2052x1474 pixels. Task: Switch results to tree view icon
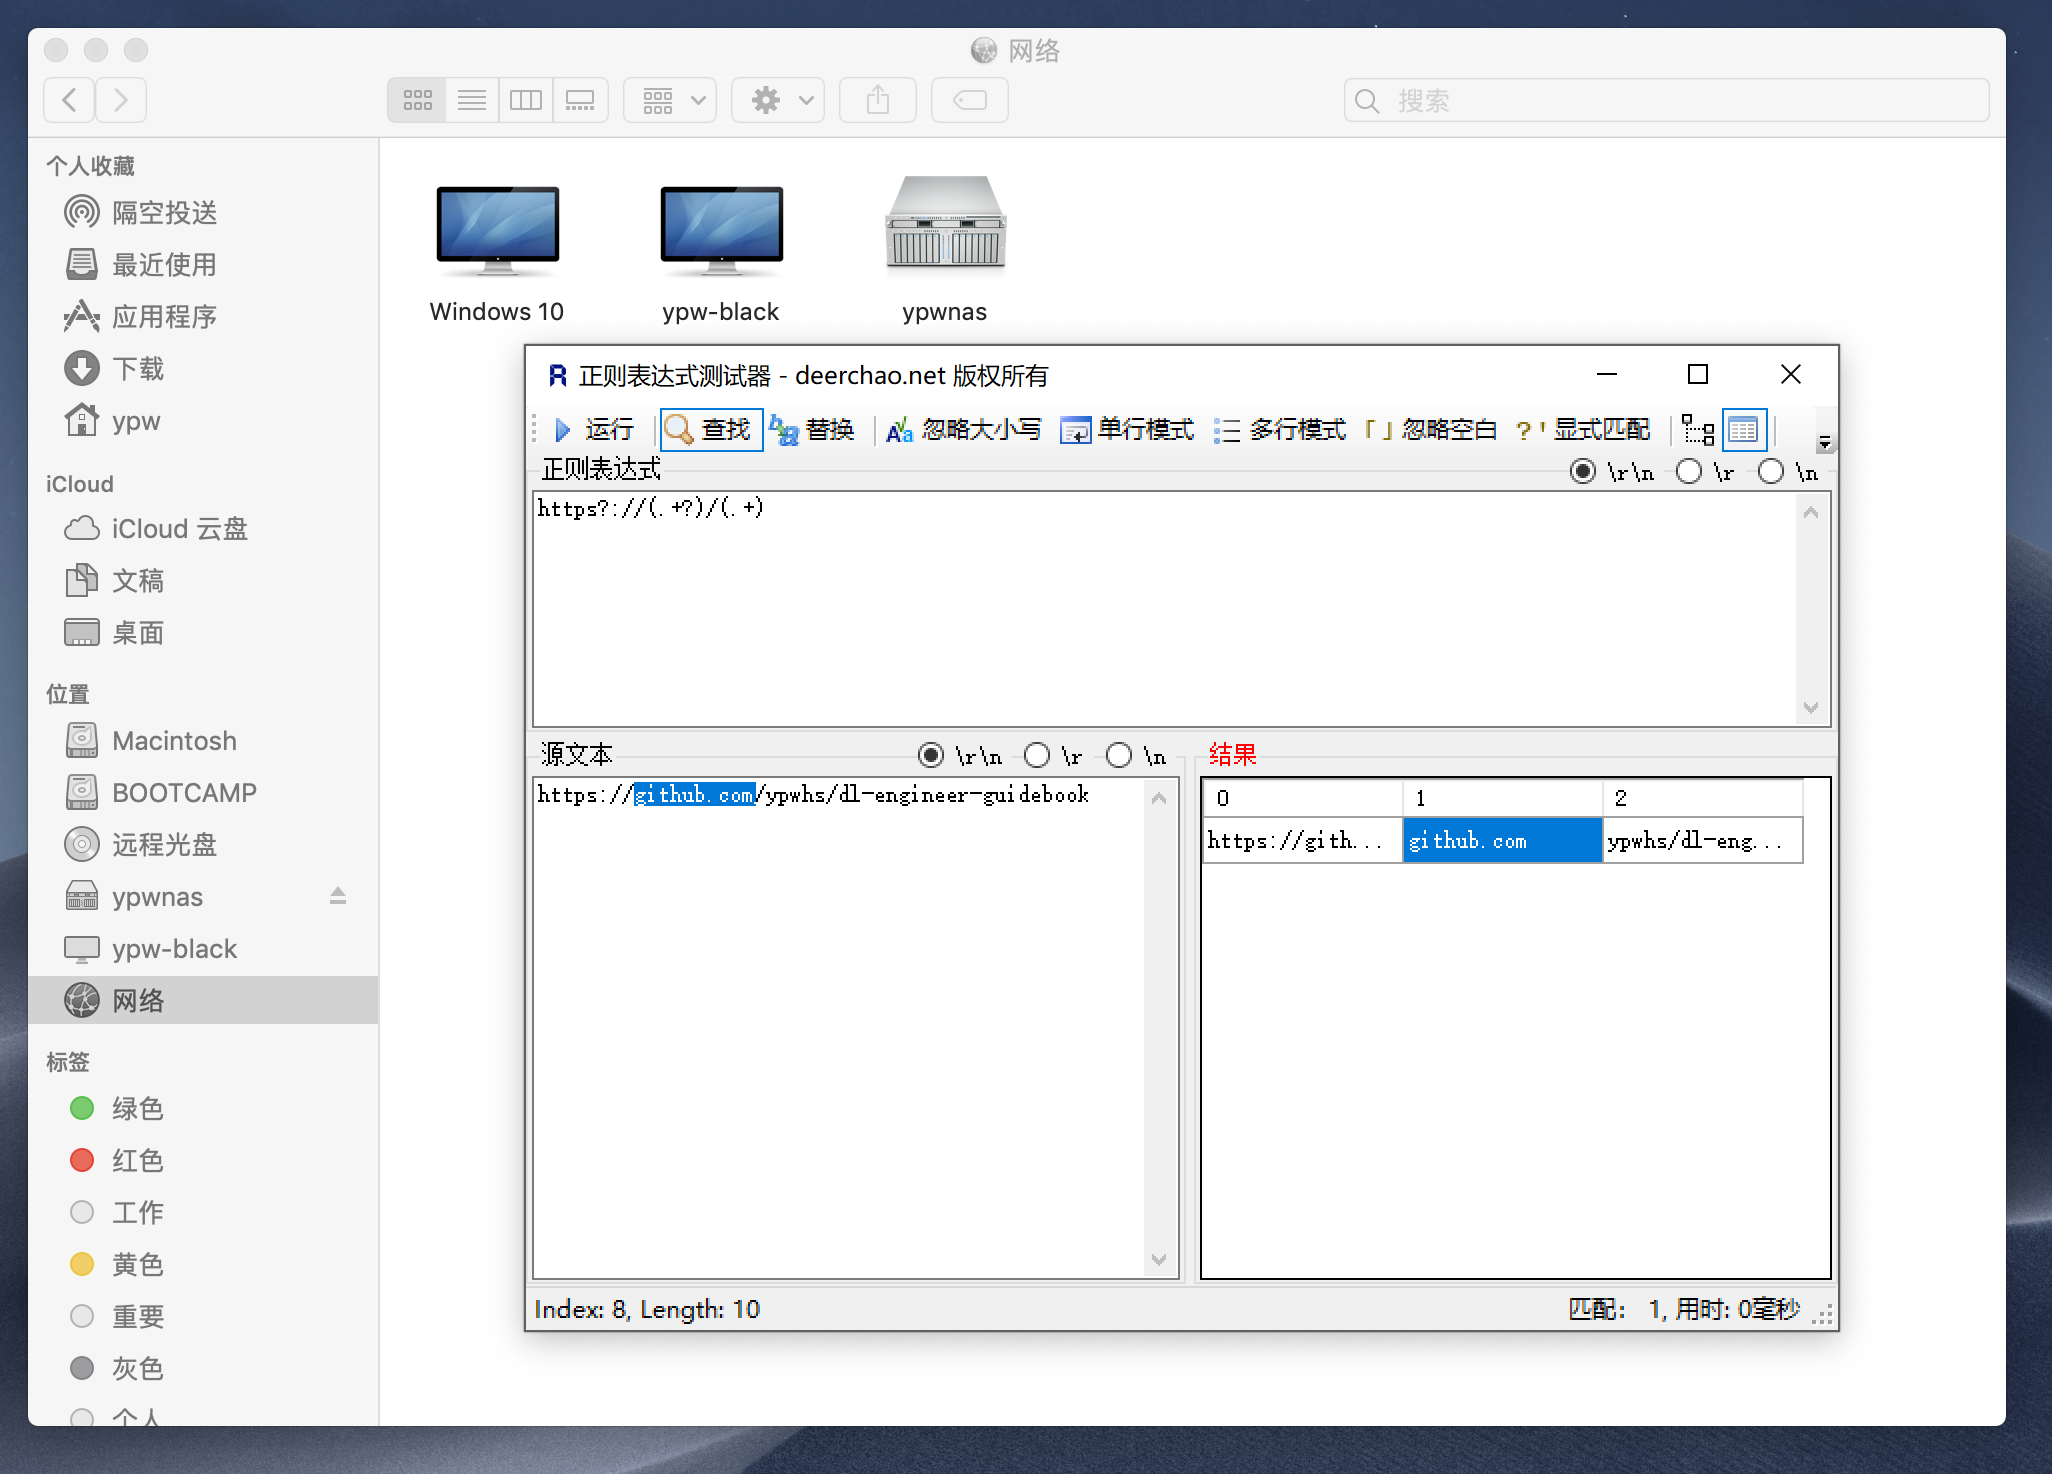(x=1698, y=430)
